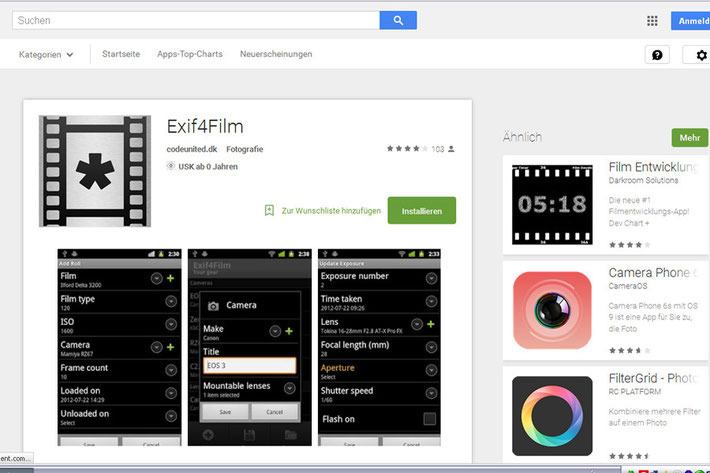Click the camera icon in Camera dialog
The height and width of the screenshot is (473, 710).
pyautogui.click(x=213, y=306)
